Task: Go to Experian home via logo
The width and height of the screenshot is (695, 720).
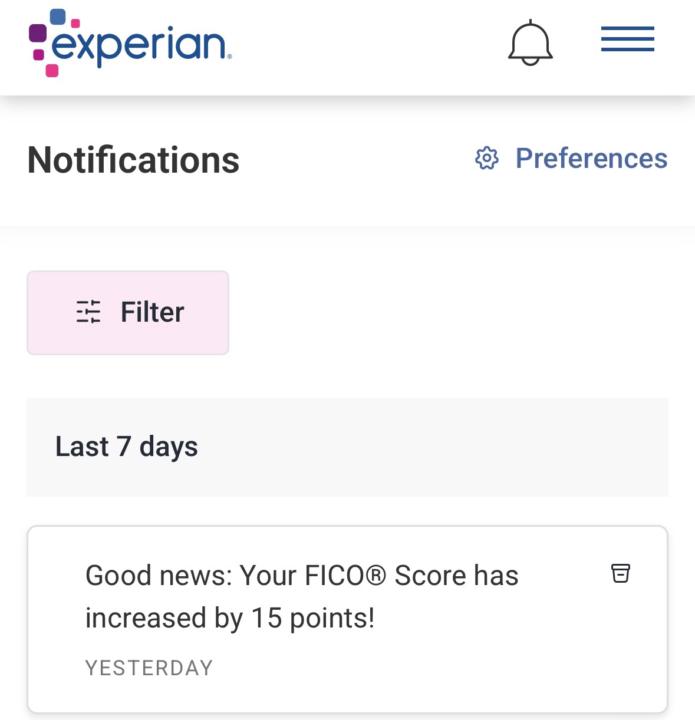Action: tap(129, 43)
